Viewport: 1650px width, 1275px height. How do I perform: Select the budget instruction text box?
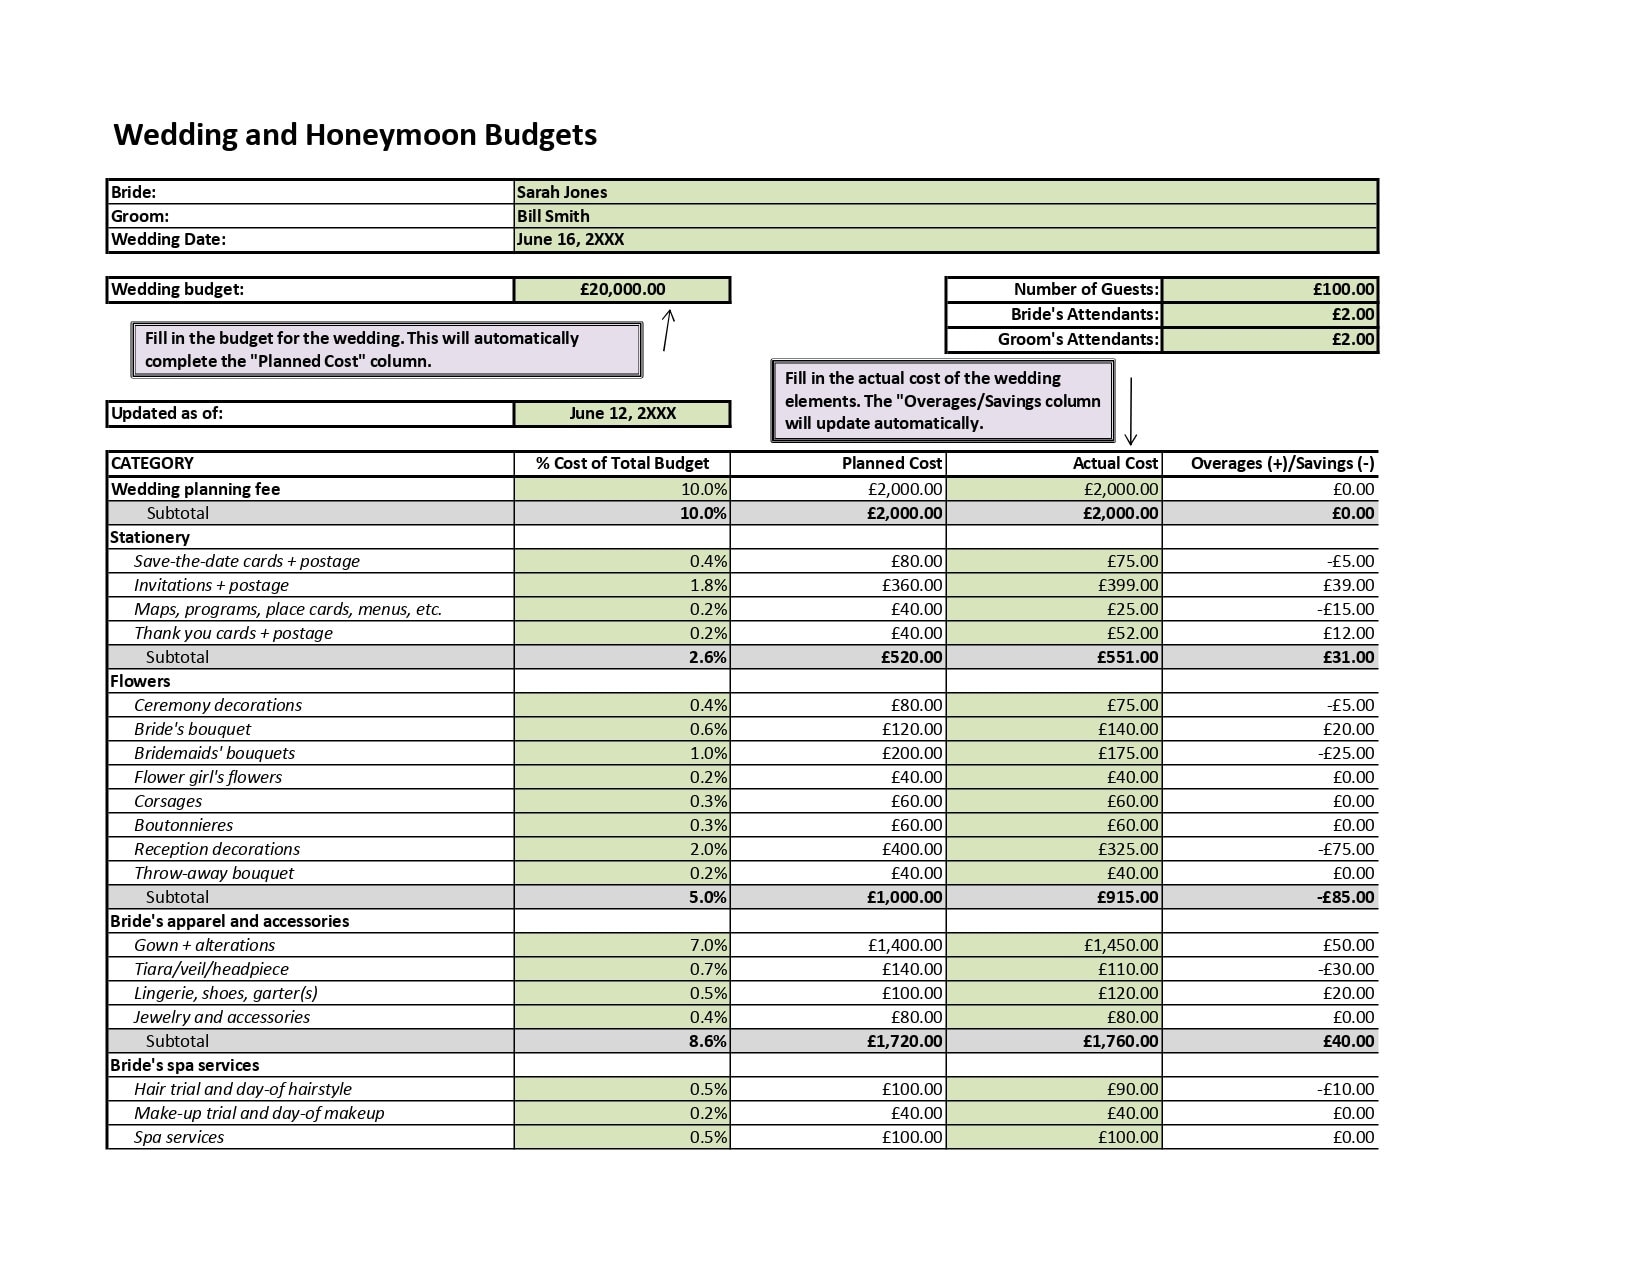pyautogui.click(x=387, y=349)
